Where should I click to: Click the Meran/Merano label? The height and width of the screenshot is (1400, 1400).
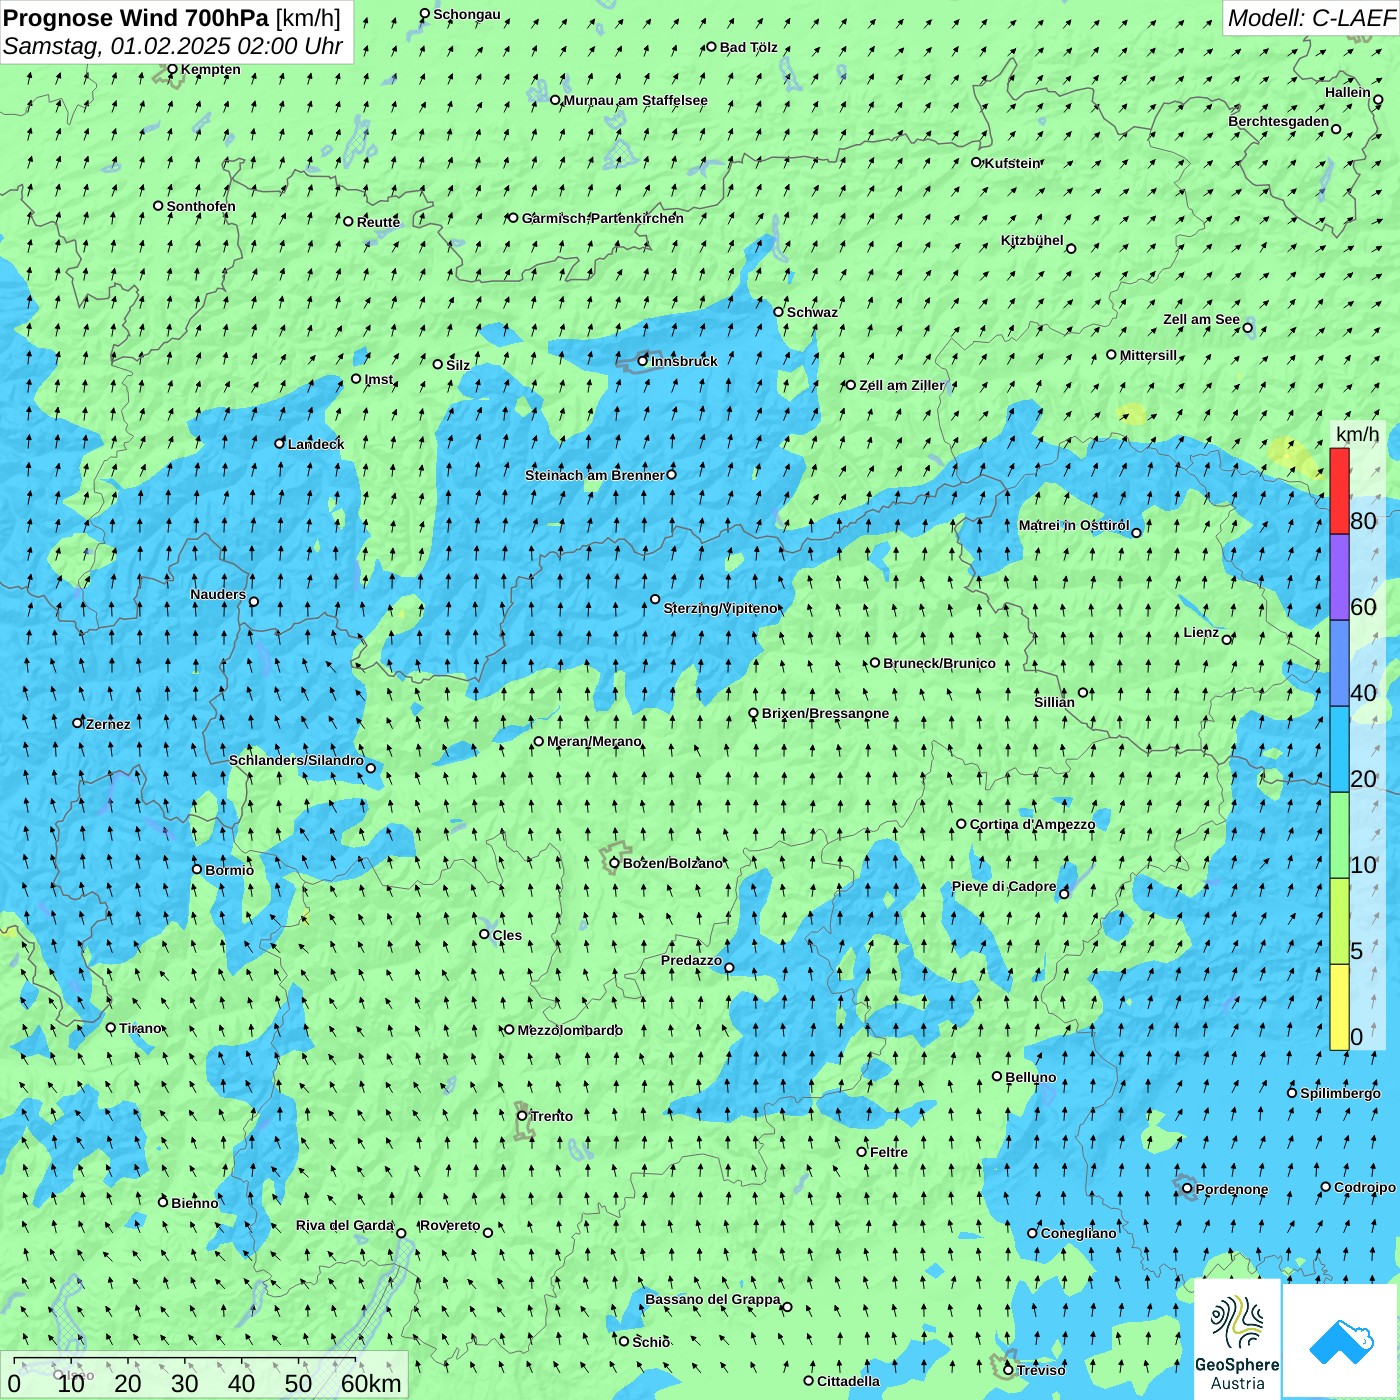point(594,741)
